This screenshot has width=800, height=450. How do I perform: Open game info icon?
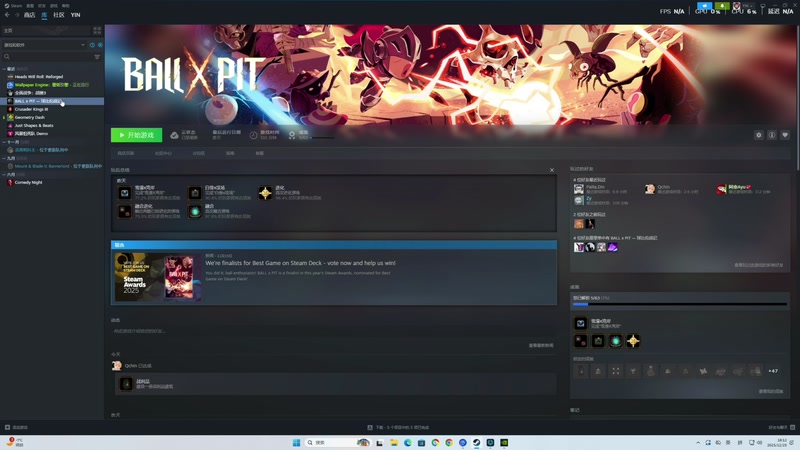point(772,135)
